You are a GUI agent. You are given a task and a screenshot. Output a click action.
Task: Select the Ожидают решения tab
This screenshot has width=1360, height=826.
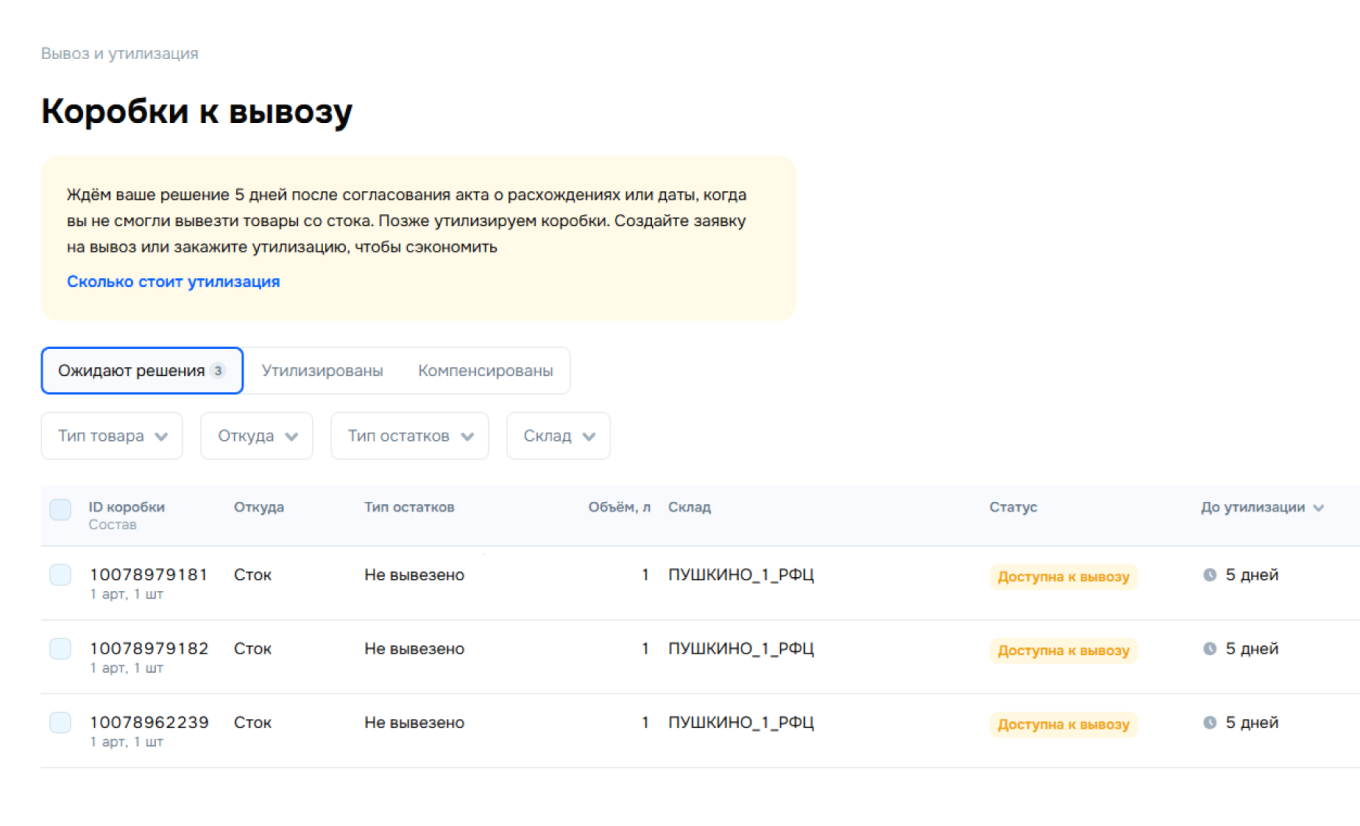[x=141, y=370]
